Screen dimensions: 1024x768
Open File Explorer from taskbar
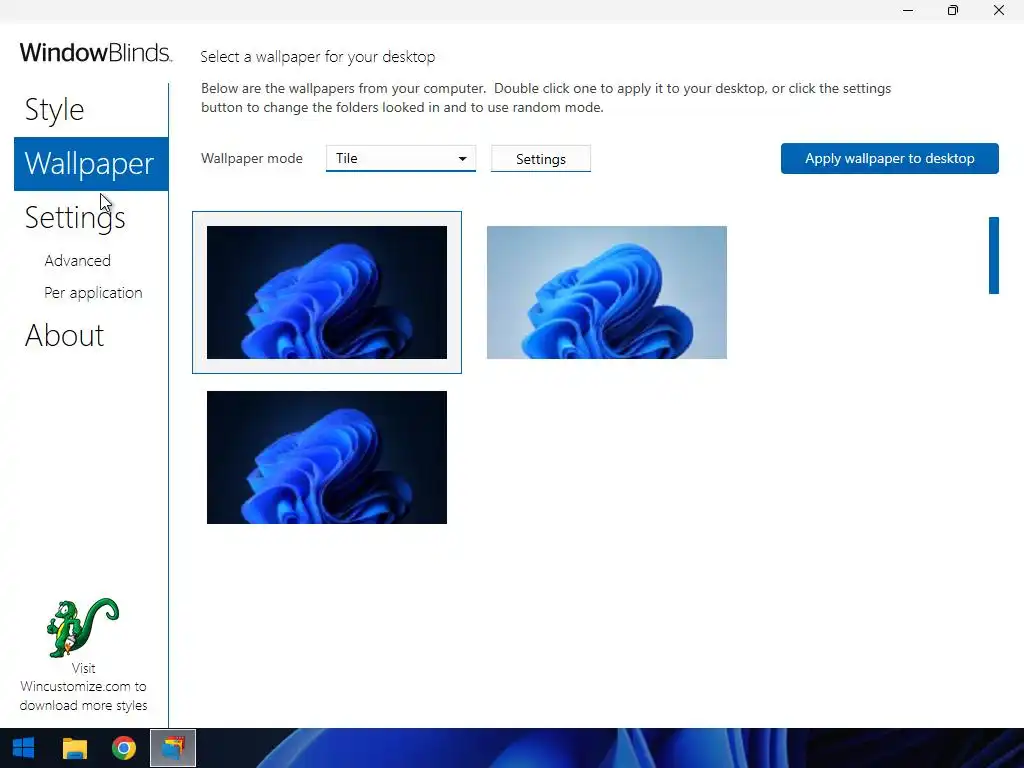pyautogui.click(x=74, y=748)
